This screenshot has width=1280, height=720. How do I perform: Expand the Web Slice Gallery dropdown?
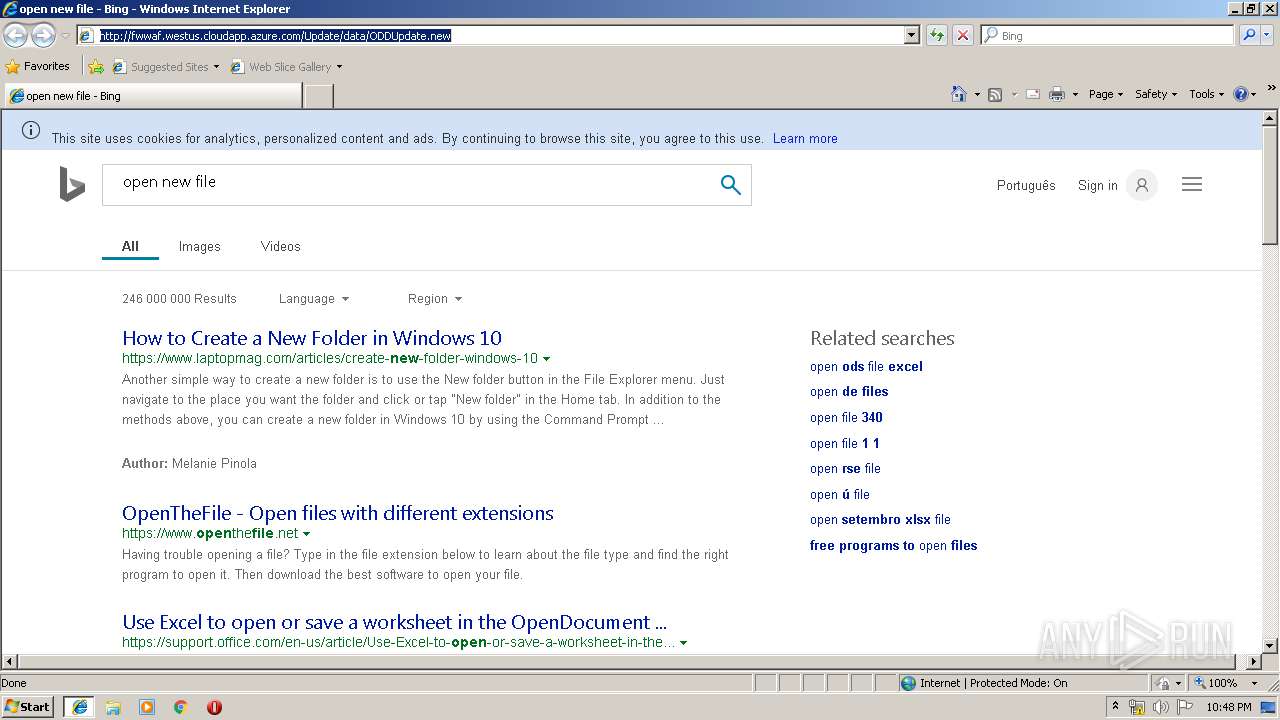(x=339, y=67)
